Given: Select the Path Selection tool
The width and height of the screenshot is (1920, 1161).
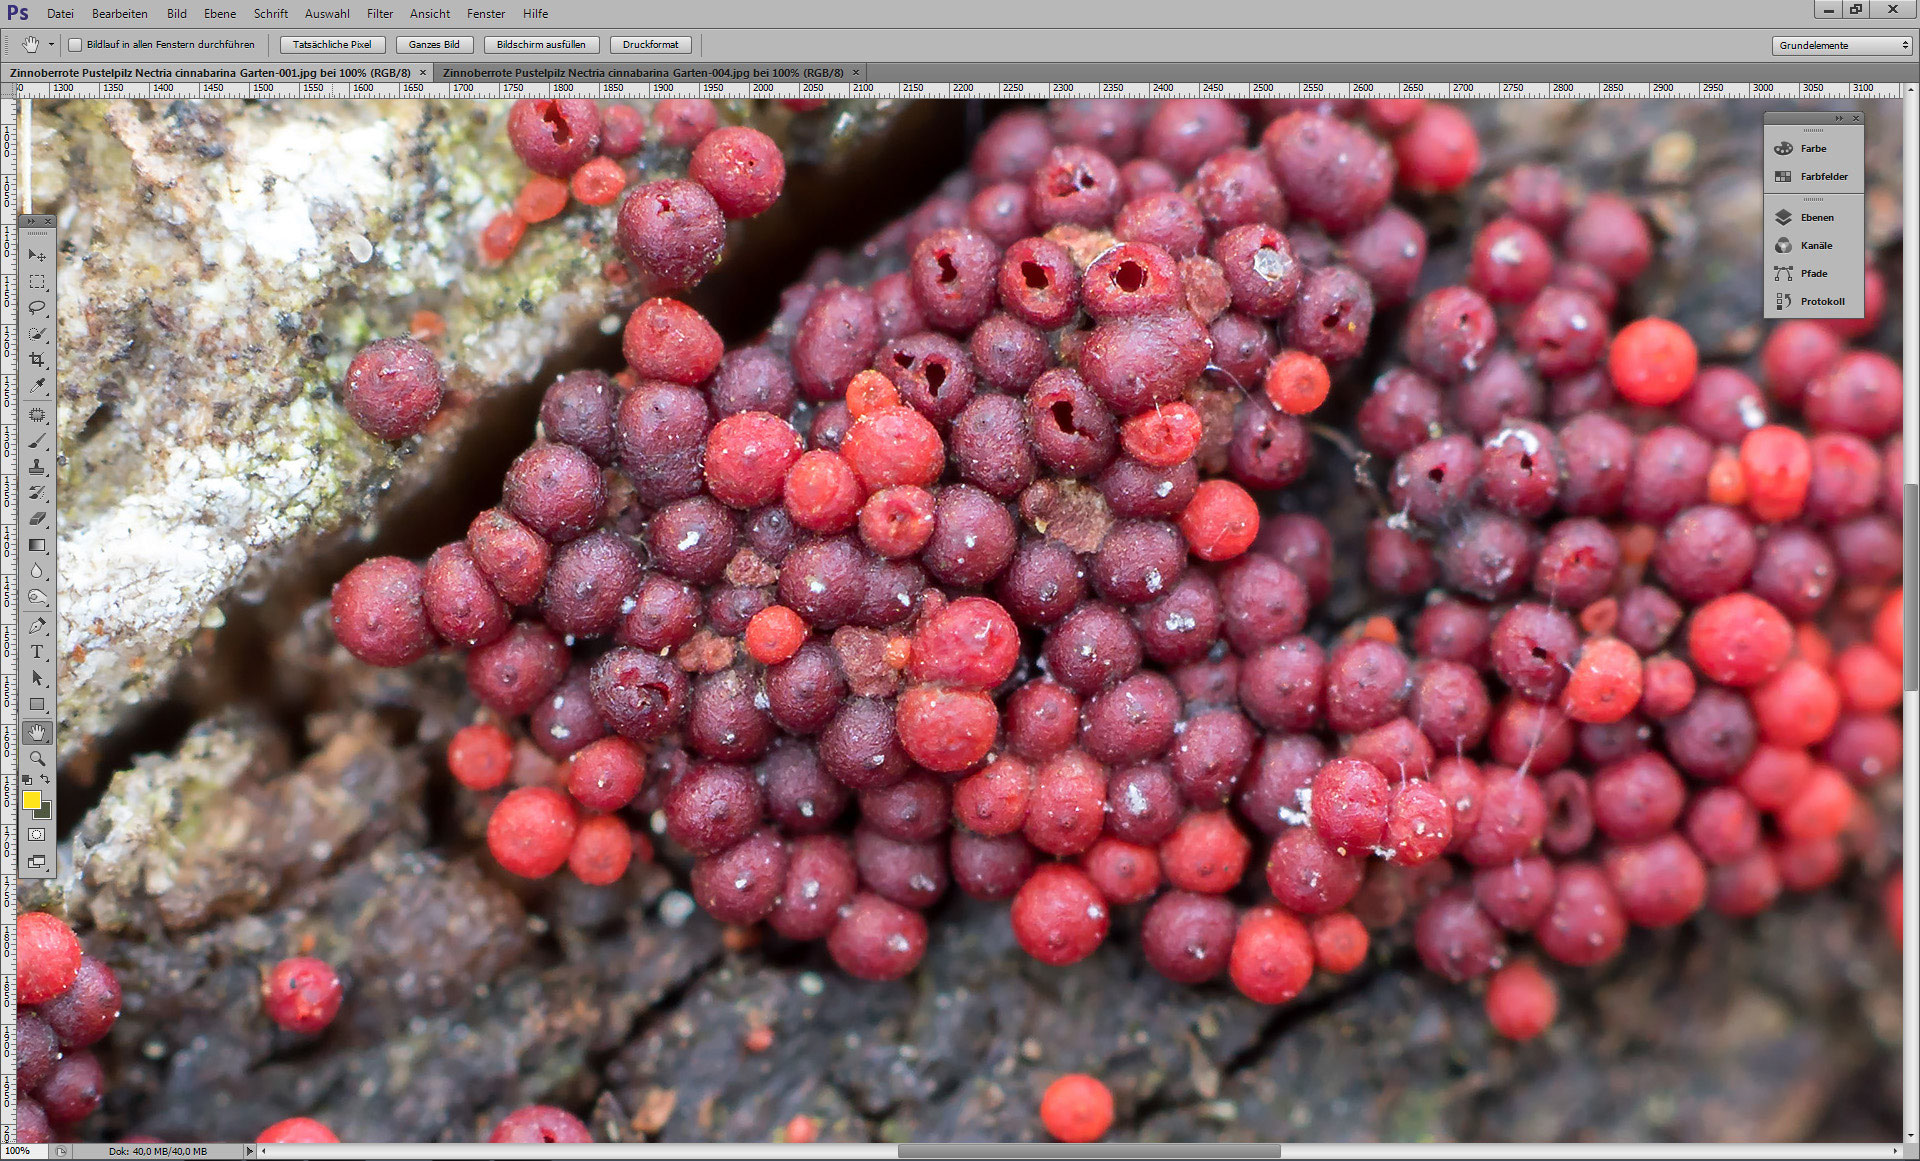Looking at the screenshot, I should coord(37,678).
